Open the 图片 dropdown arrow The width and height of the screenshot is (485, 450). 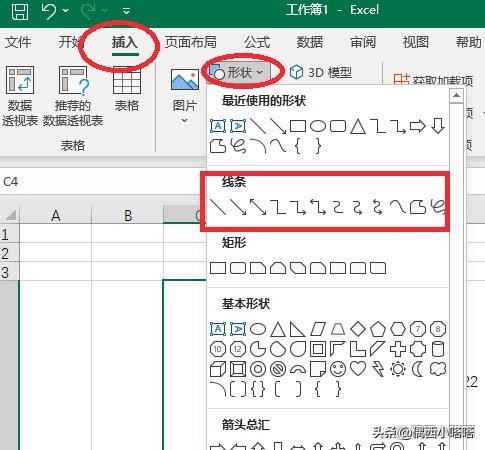(x=184, y=120)
